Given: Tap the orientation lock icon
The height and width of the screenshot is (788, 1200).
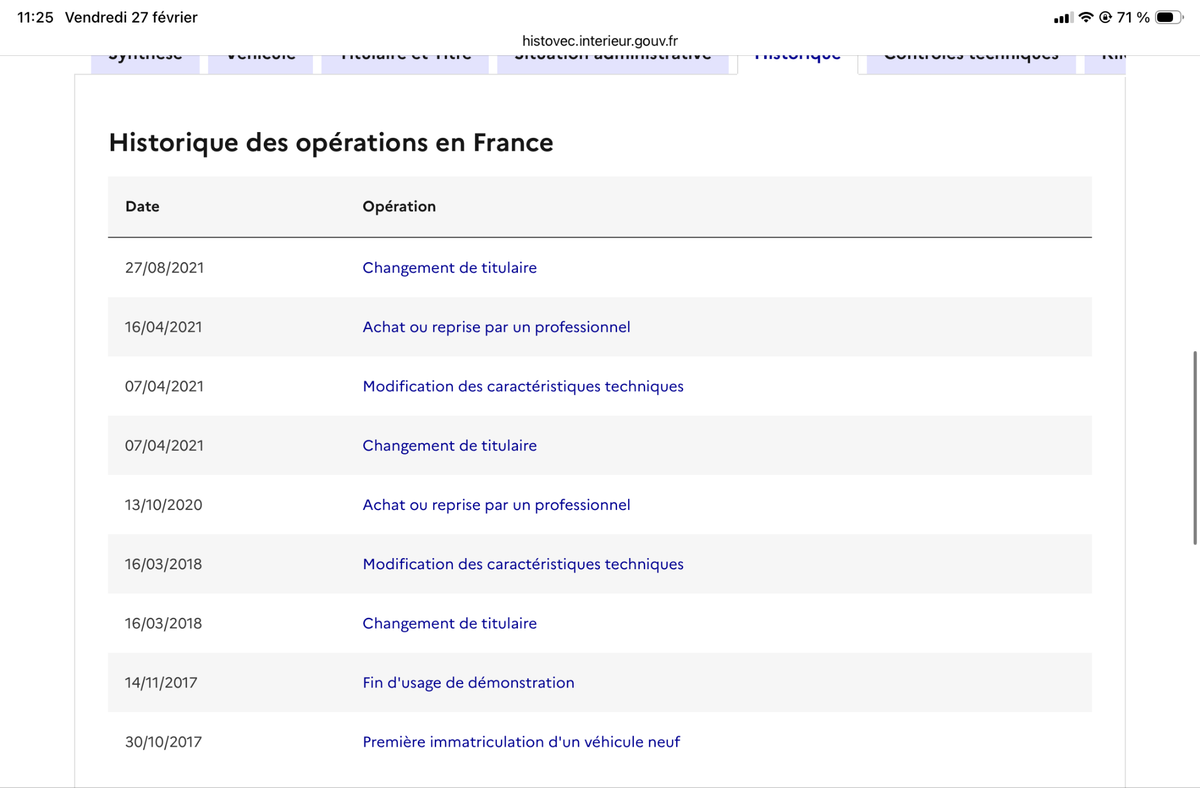Looking at the screenshot, I should [x=1105, y=18].
